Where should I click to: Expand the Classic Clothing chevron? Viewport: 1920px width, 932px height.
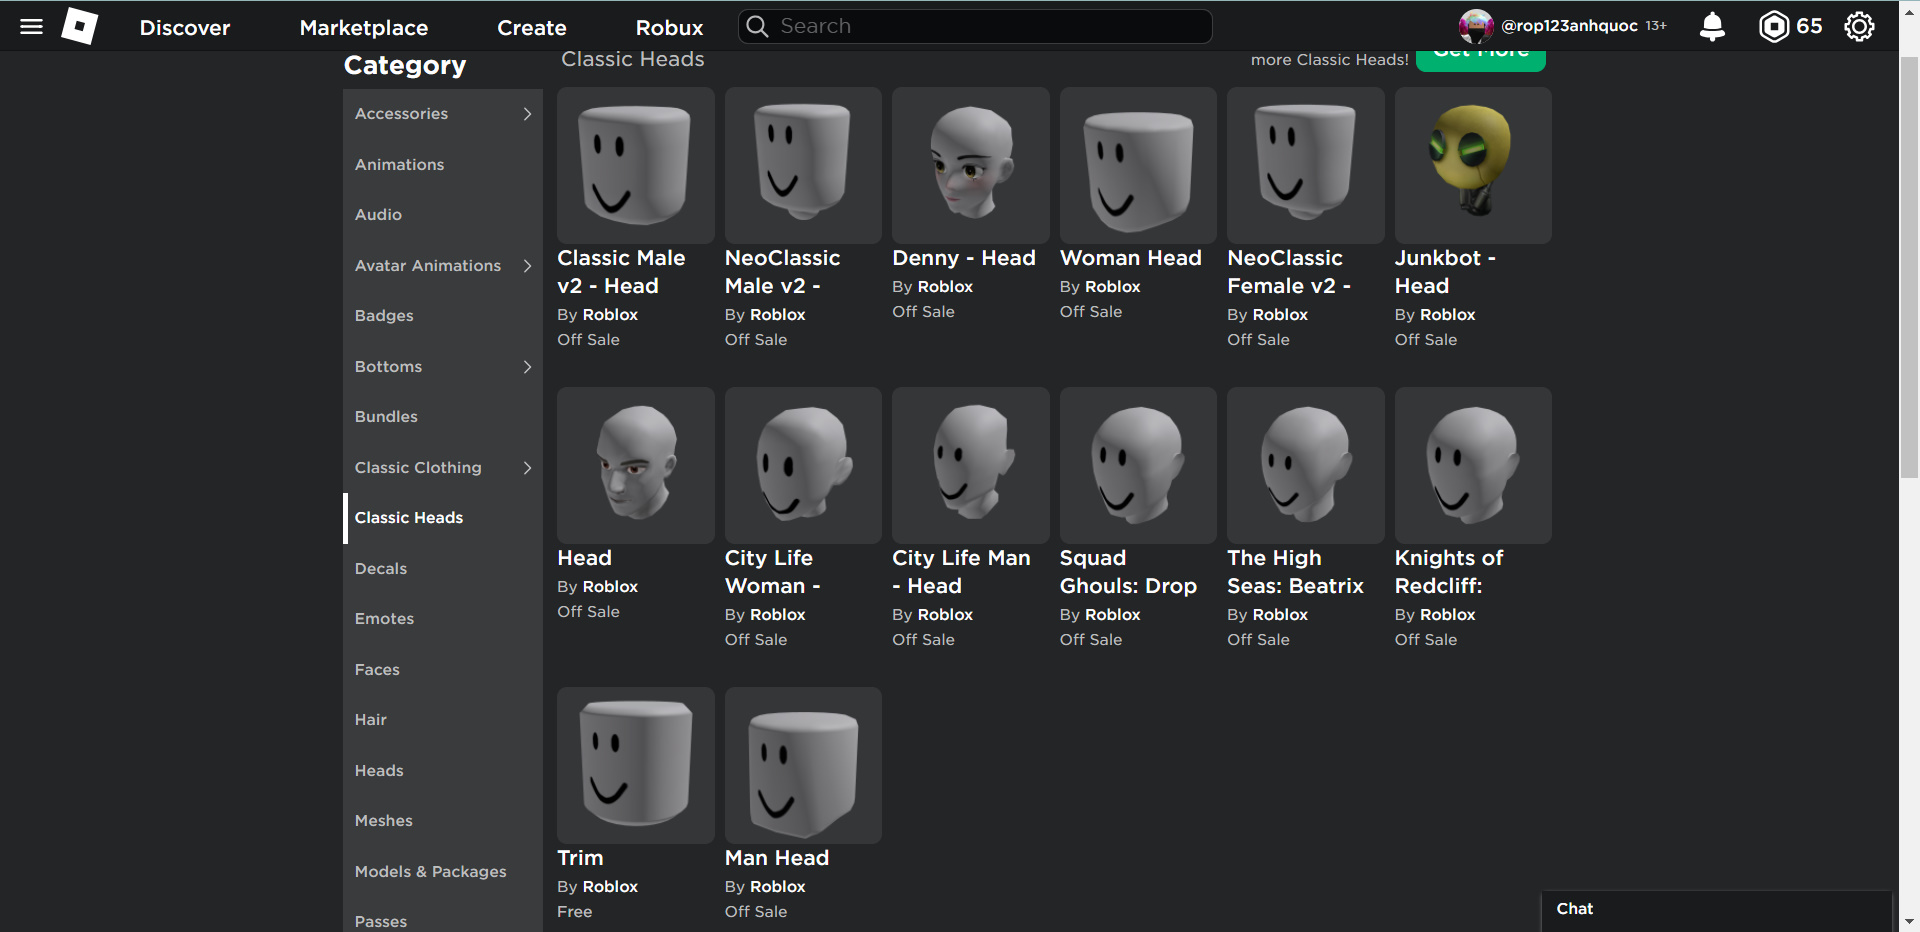click(527, 468)
